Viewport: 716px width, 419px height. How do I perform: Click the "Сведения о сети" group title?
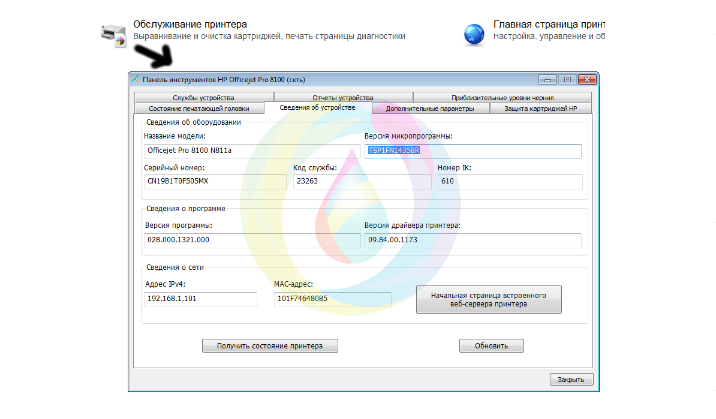(x=175, y=267)
